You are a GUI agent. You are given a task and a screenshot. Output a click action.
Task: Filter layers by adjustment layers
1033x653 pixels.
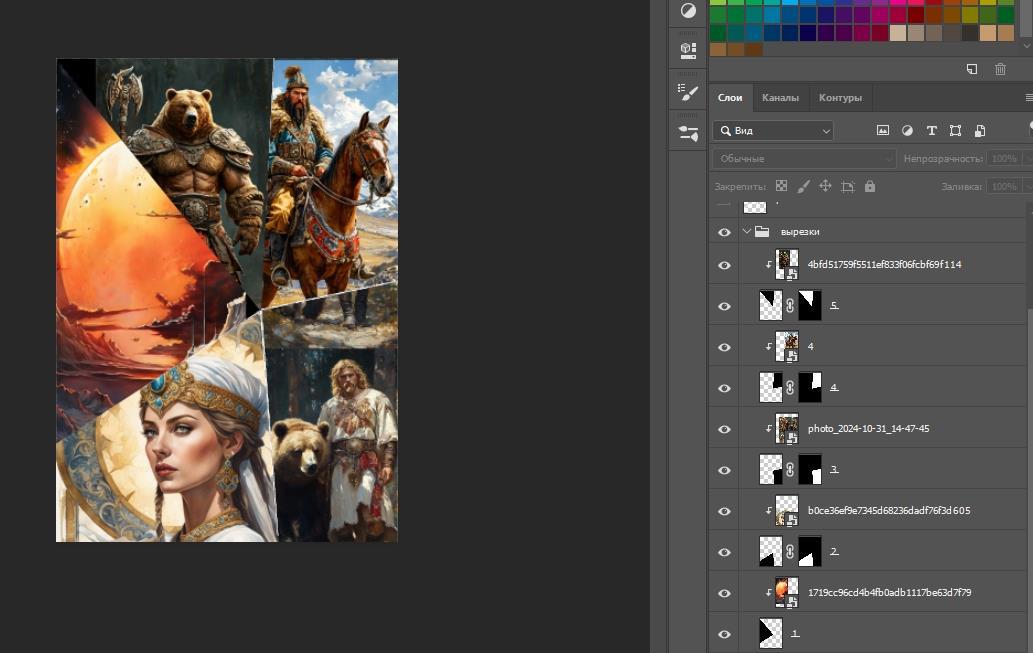point(907,131)
